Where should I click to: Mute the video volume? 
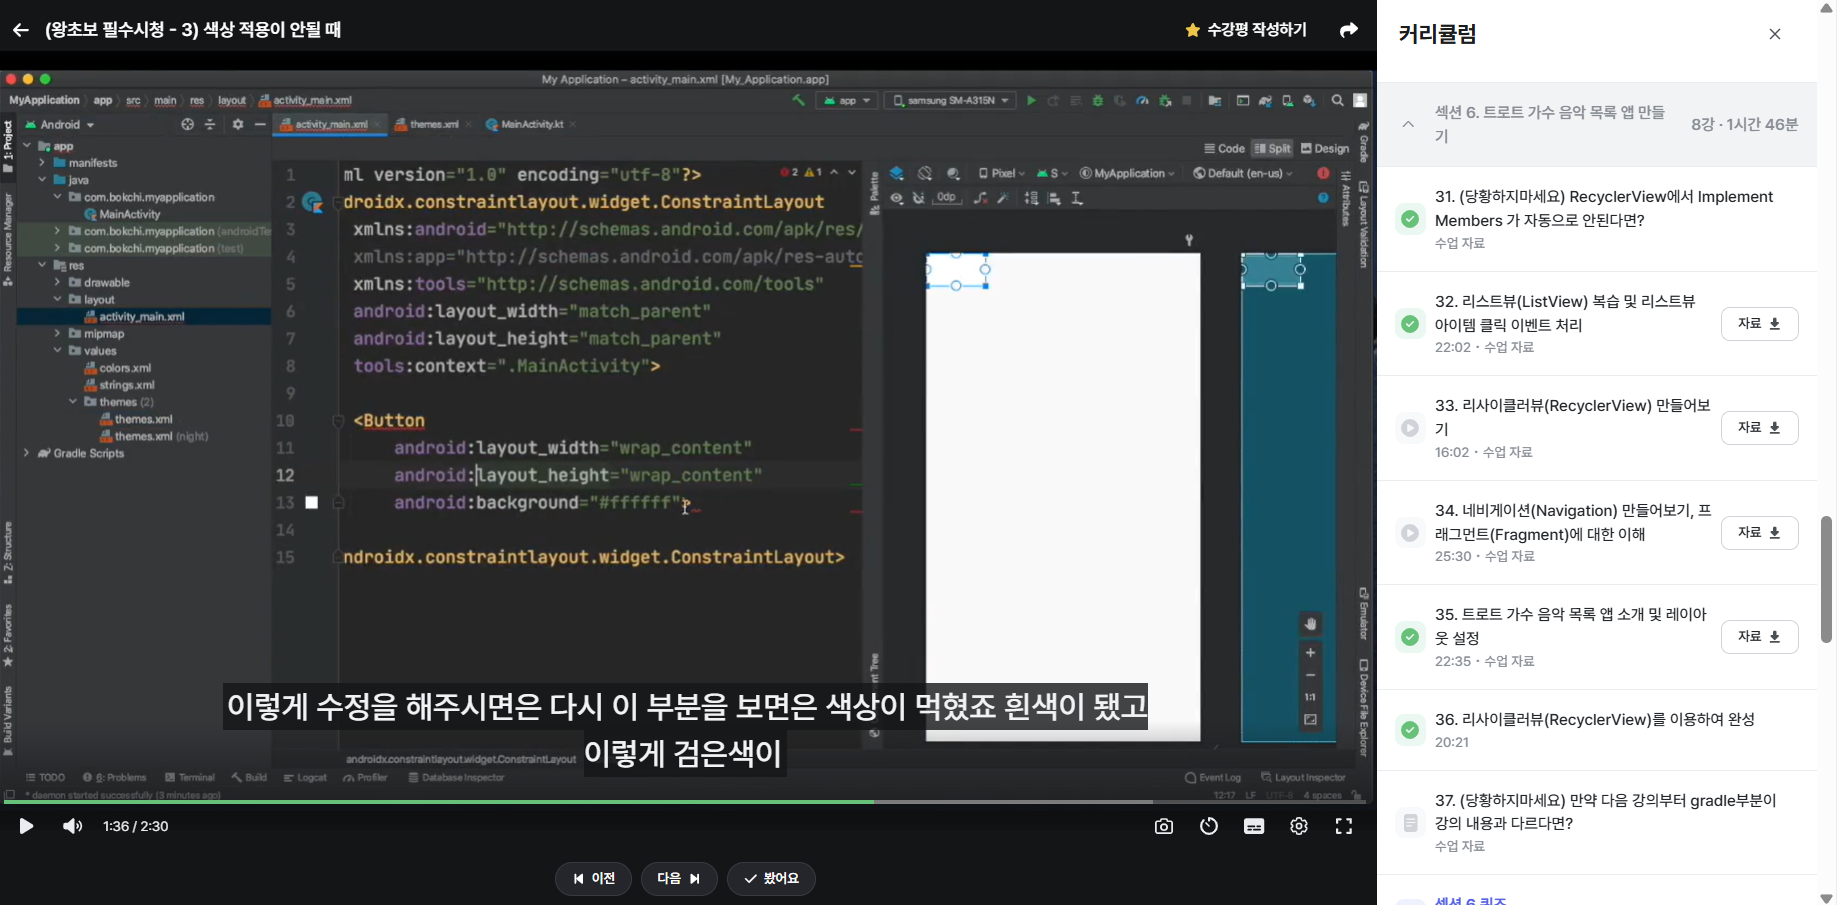click(x=73, y=826)
